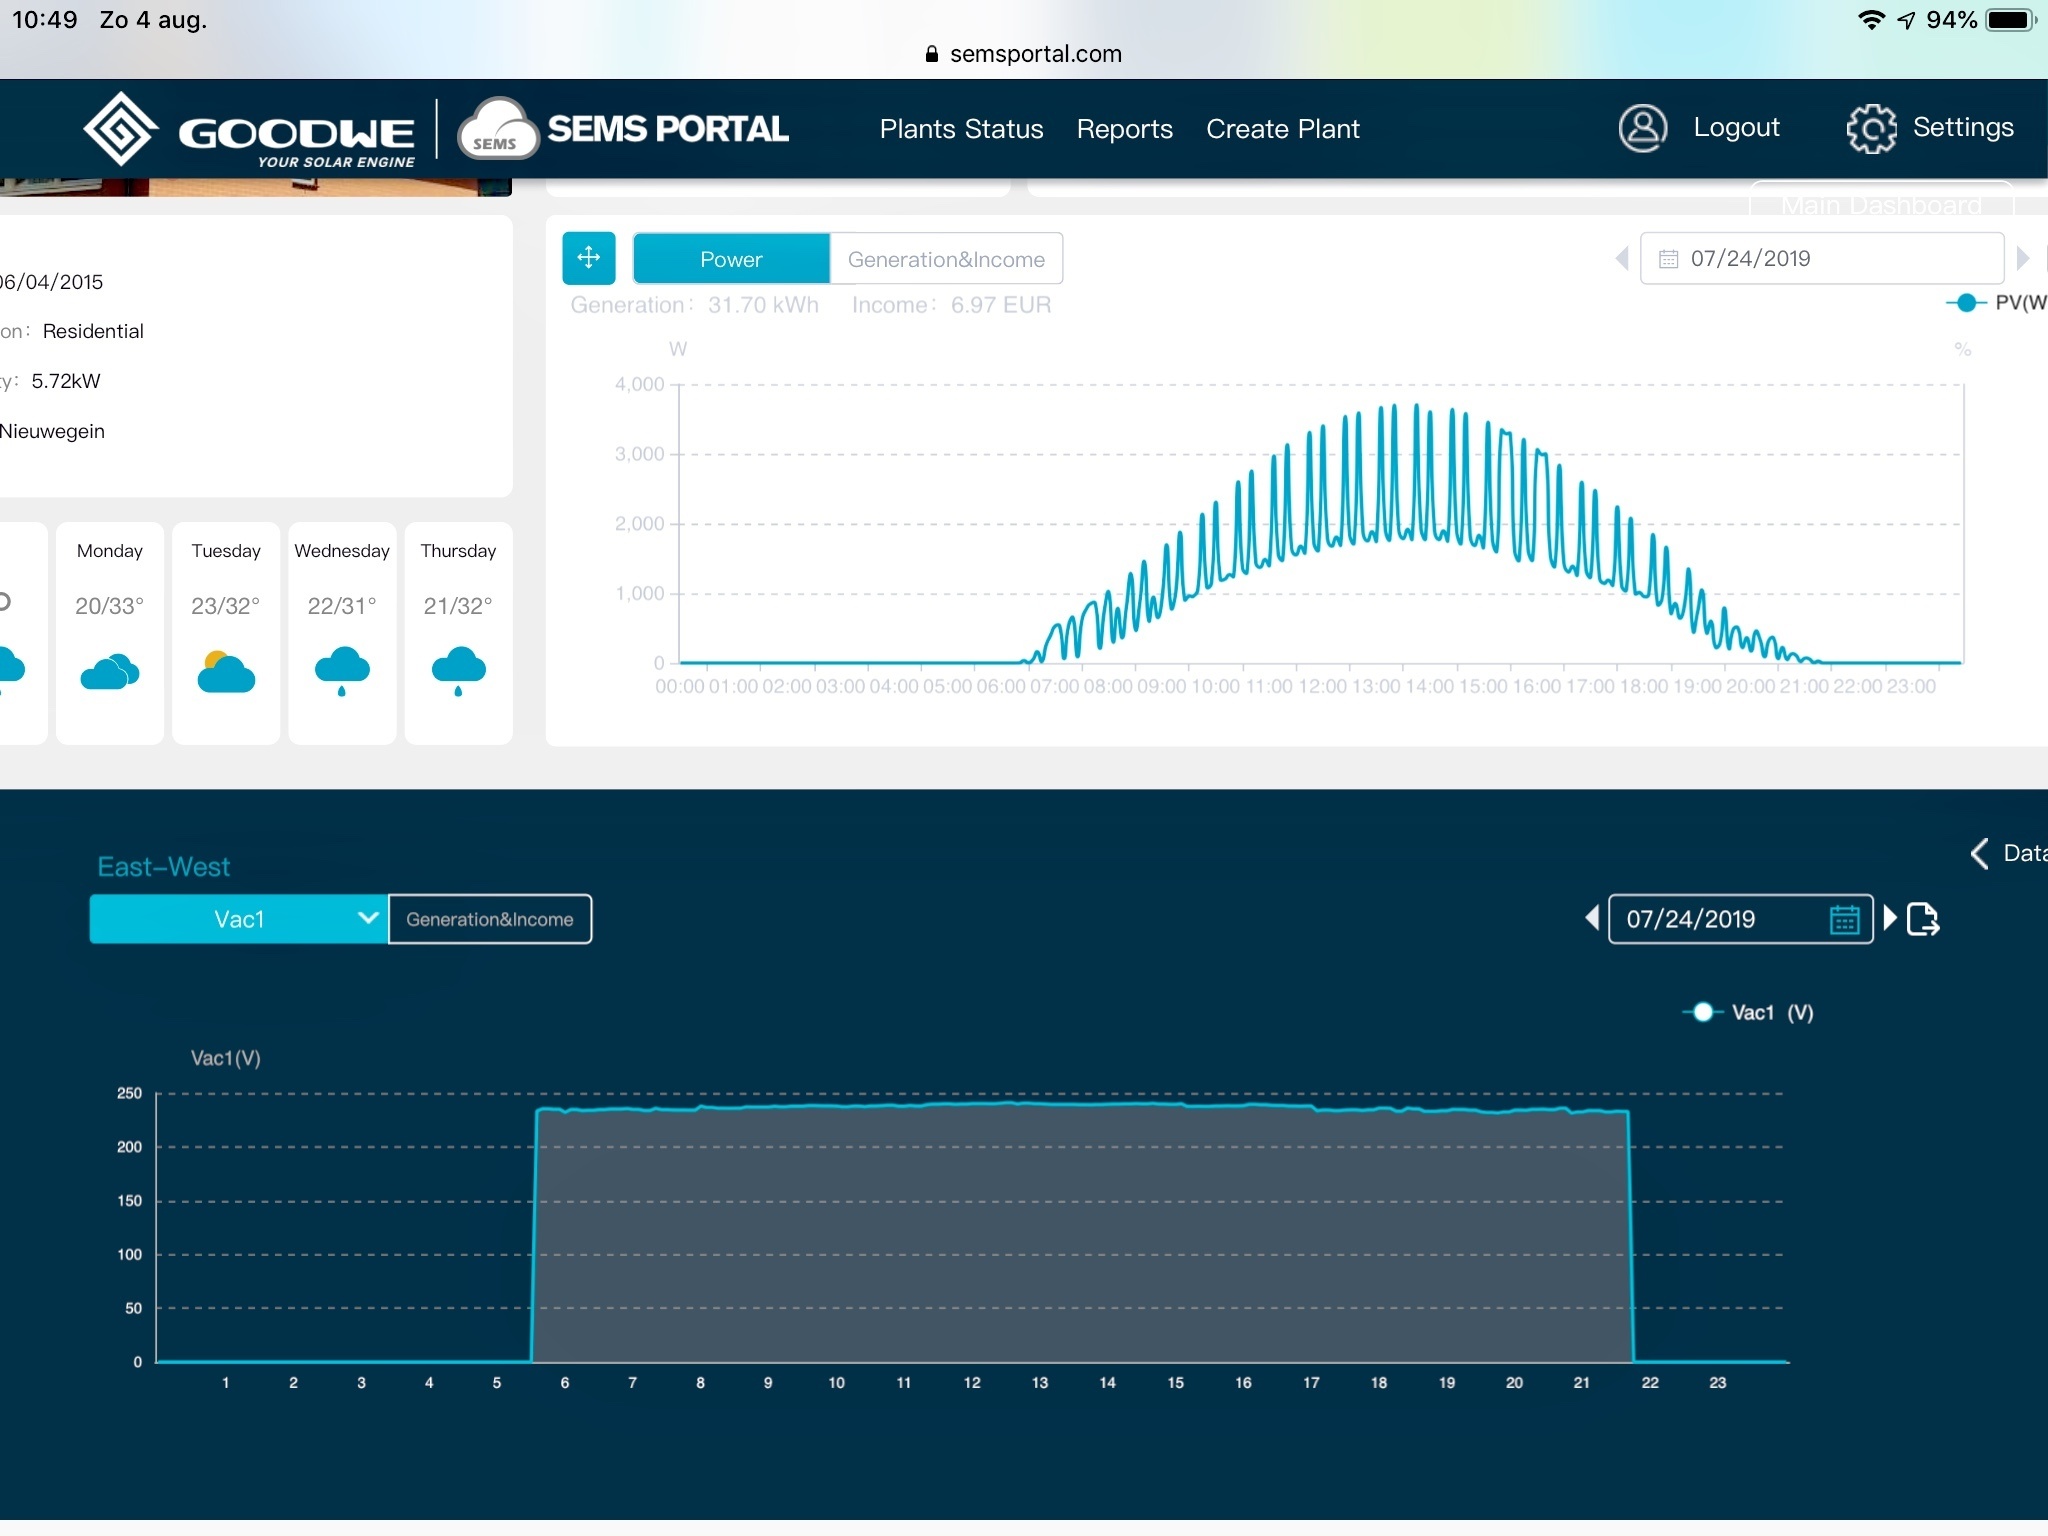Select lower Generation&Income button
The image size is (2048, 1536).
tap(489, 918)
